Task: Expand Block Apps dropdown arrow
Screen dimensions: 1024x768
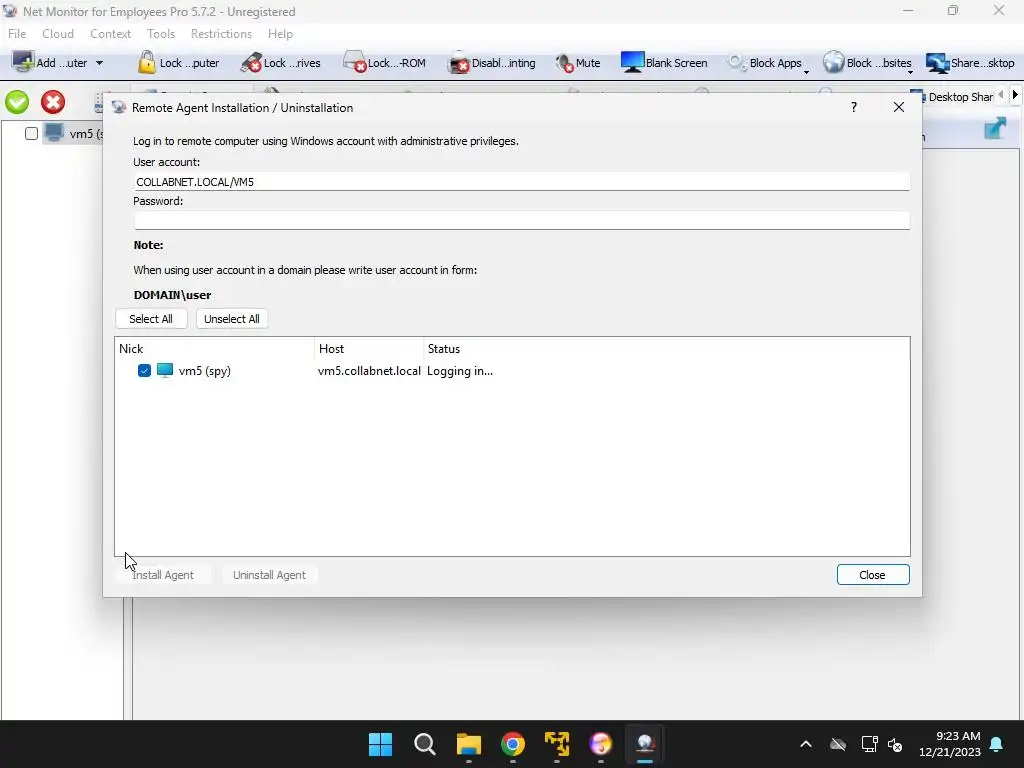Action: pyautogui.click(x=806, y=72)
